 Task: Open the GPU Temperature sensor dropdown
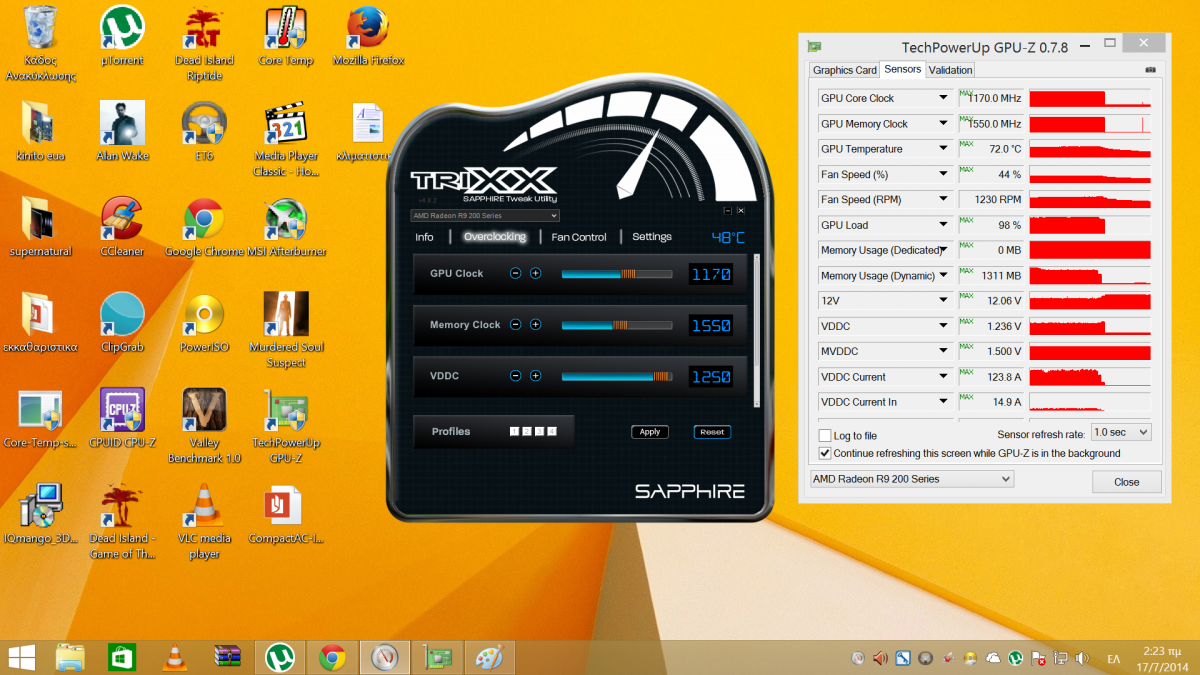pyautogui.click(x=942, y=149)
